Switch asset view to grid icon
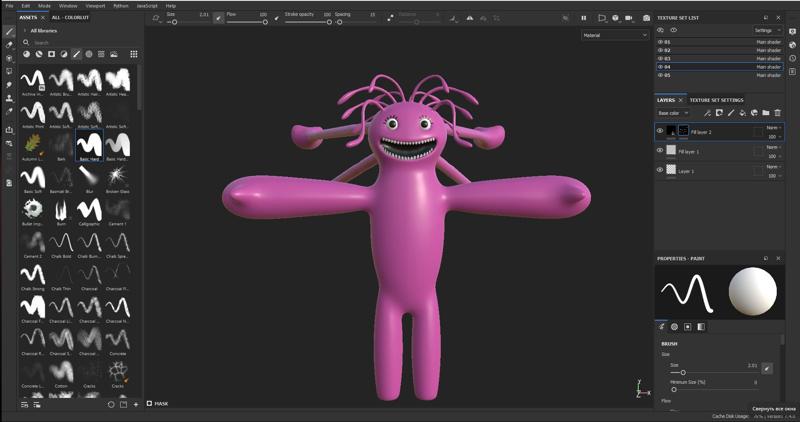This screenshot has height=422, width=800. click(x=134, y=54)
